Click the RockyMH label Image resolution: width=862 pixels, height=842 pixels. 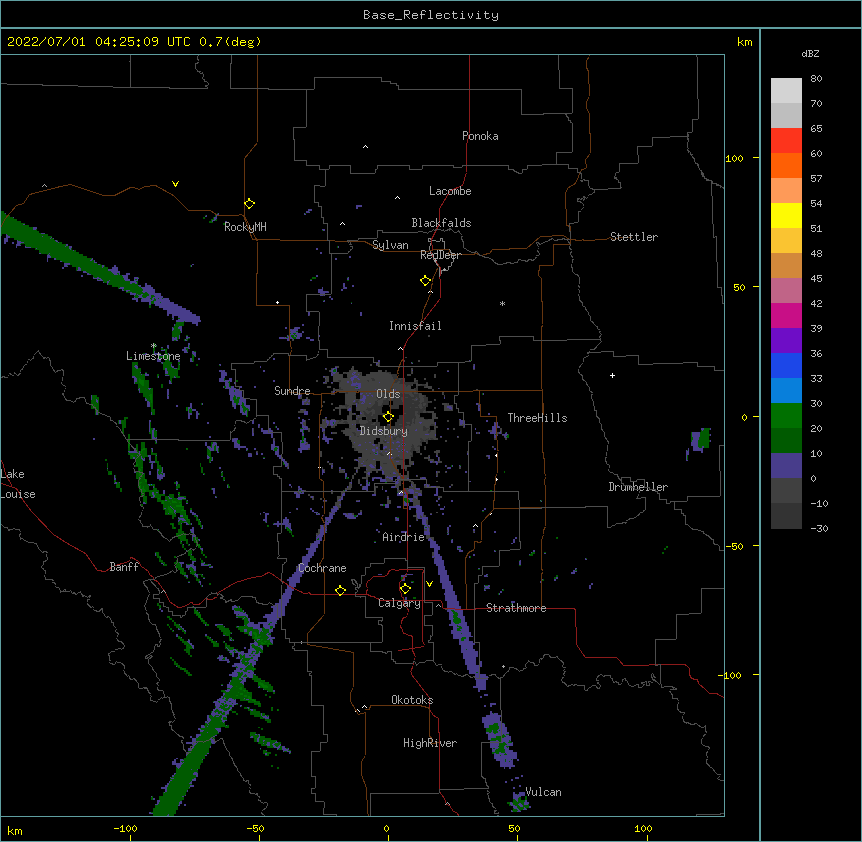[x=245, y=227]
